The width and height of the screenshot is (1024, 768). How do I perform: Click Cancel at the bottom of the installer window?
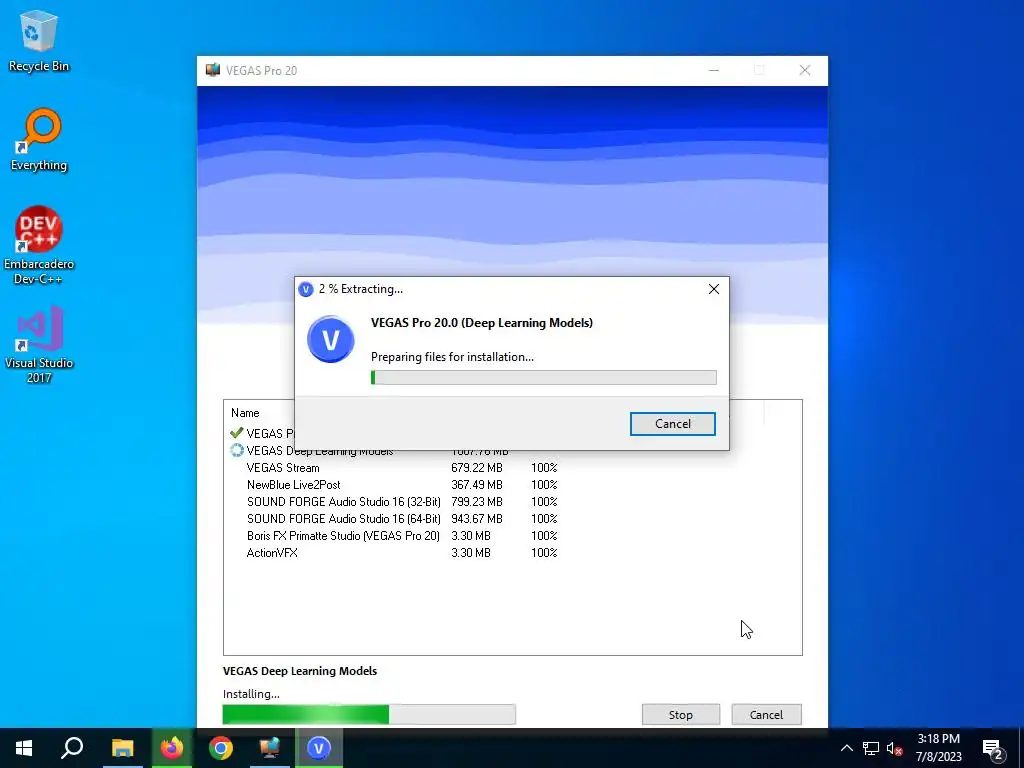(766, 714)
